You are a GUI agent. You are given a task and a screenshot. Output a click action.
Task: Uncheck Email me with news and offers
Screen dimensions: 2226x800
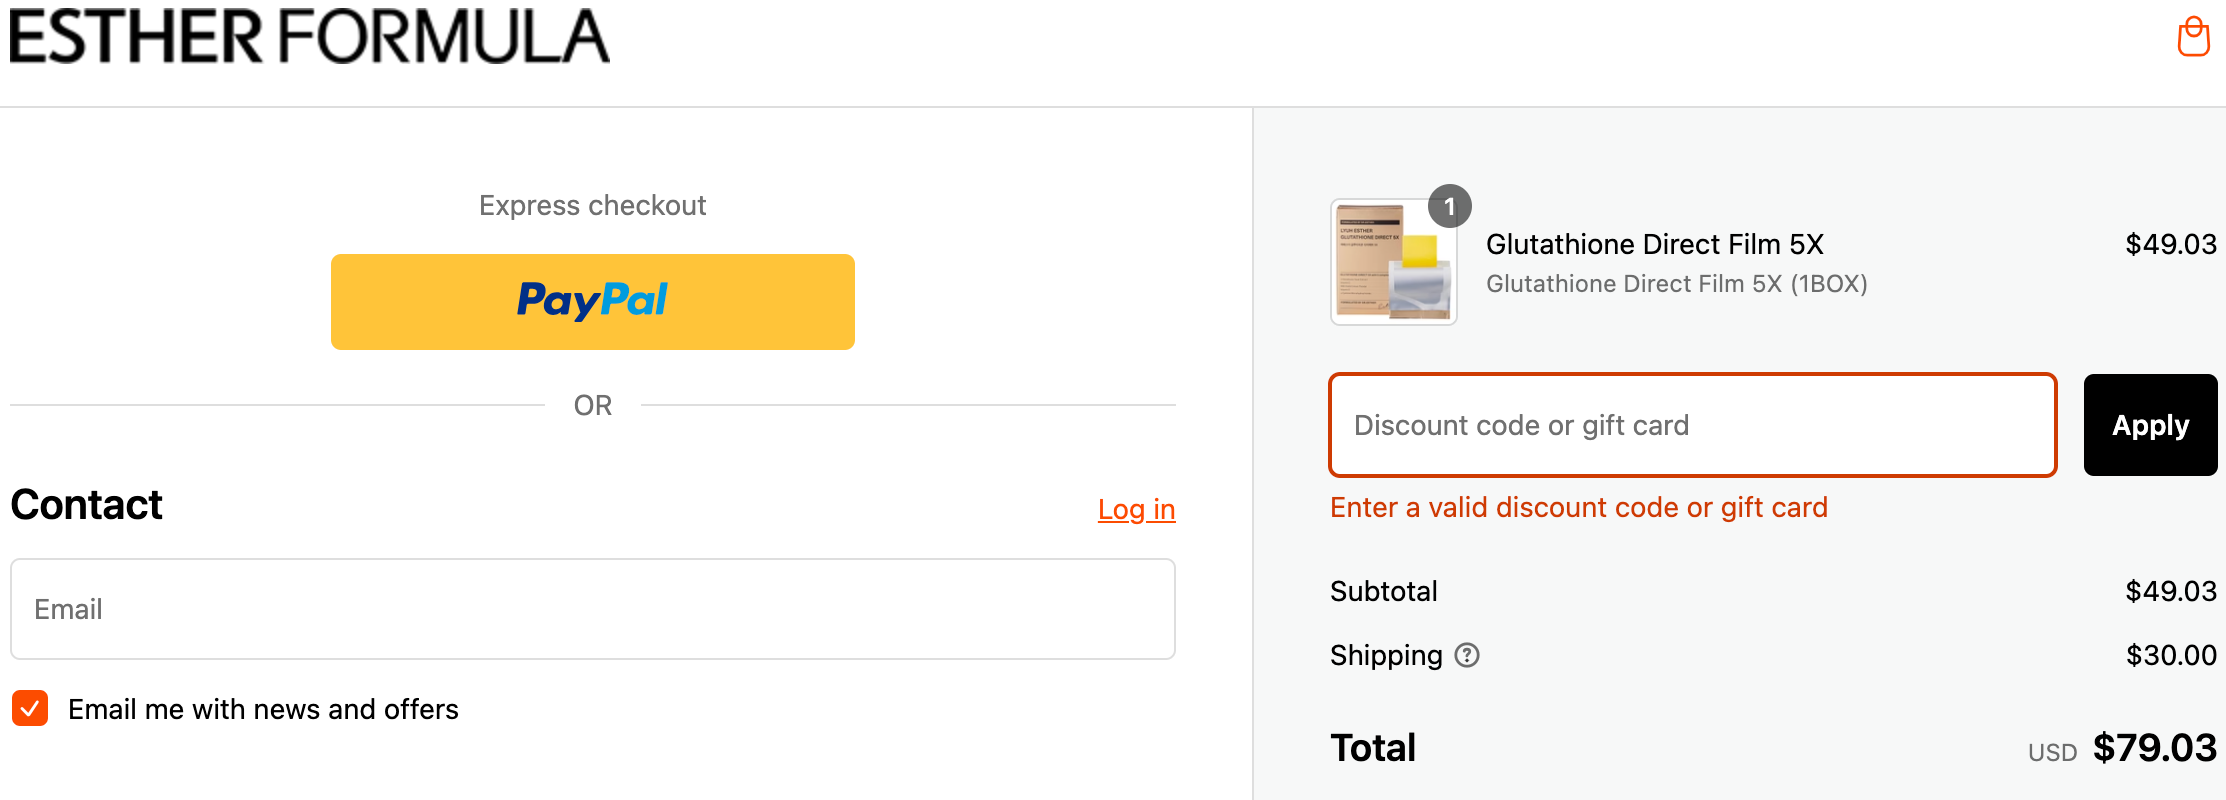click(30, 708)
